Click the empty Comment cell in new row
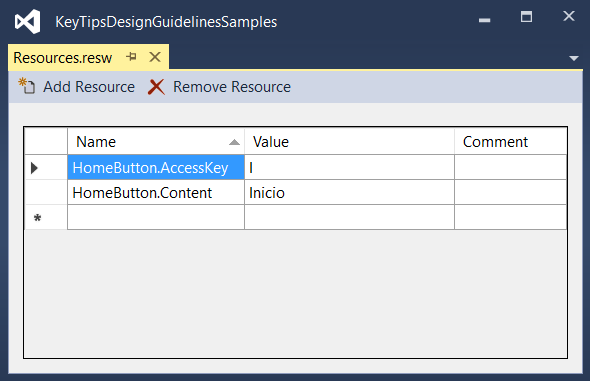 click(510, 217)
